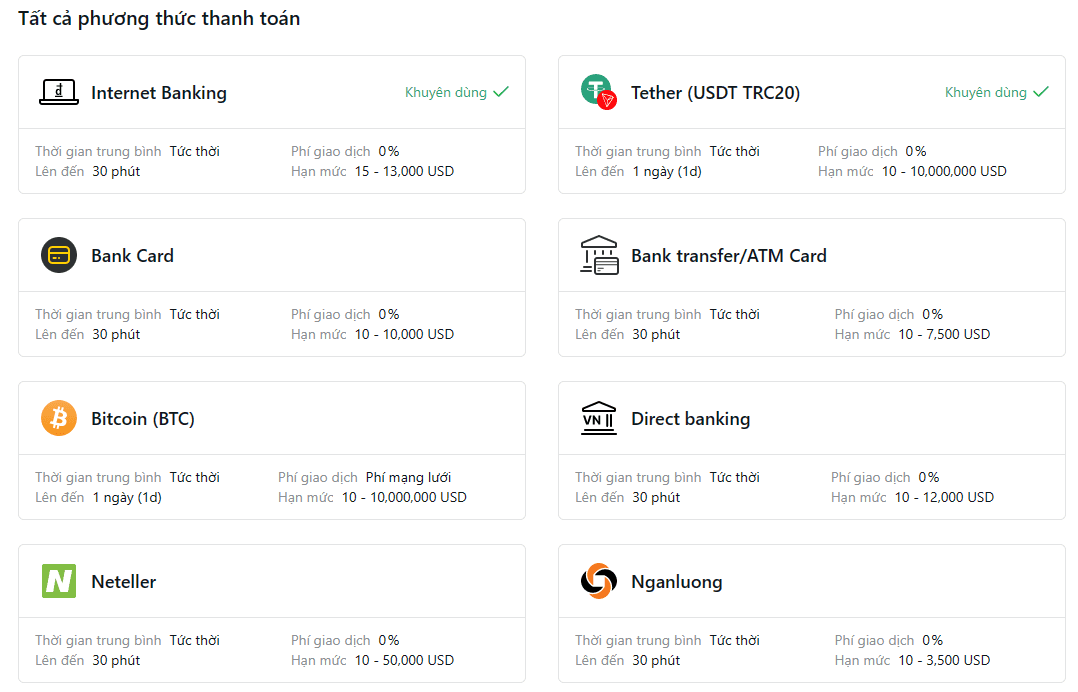Click '0%' fee on the Neteller card

388,640
